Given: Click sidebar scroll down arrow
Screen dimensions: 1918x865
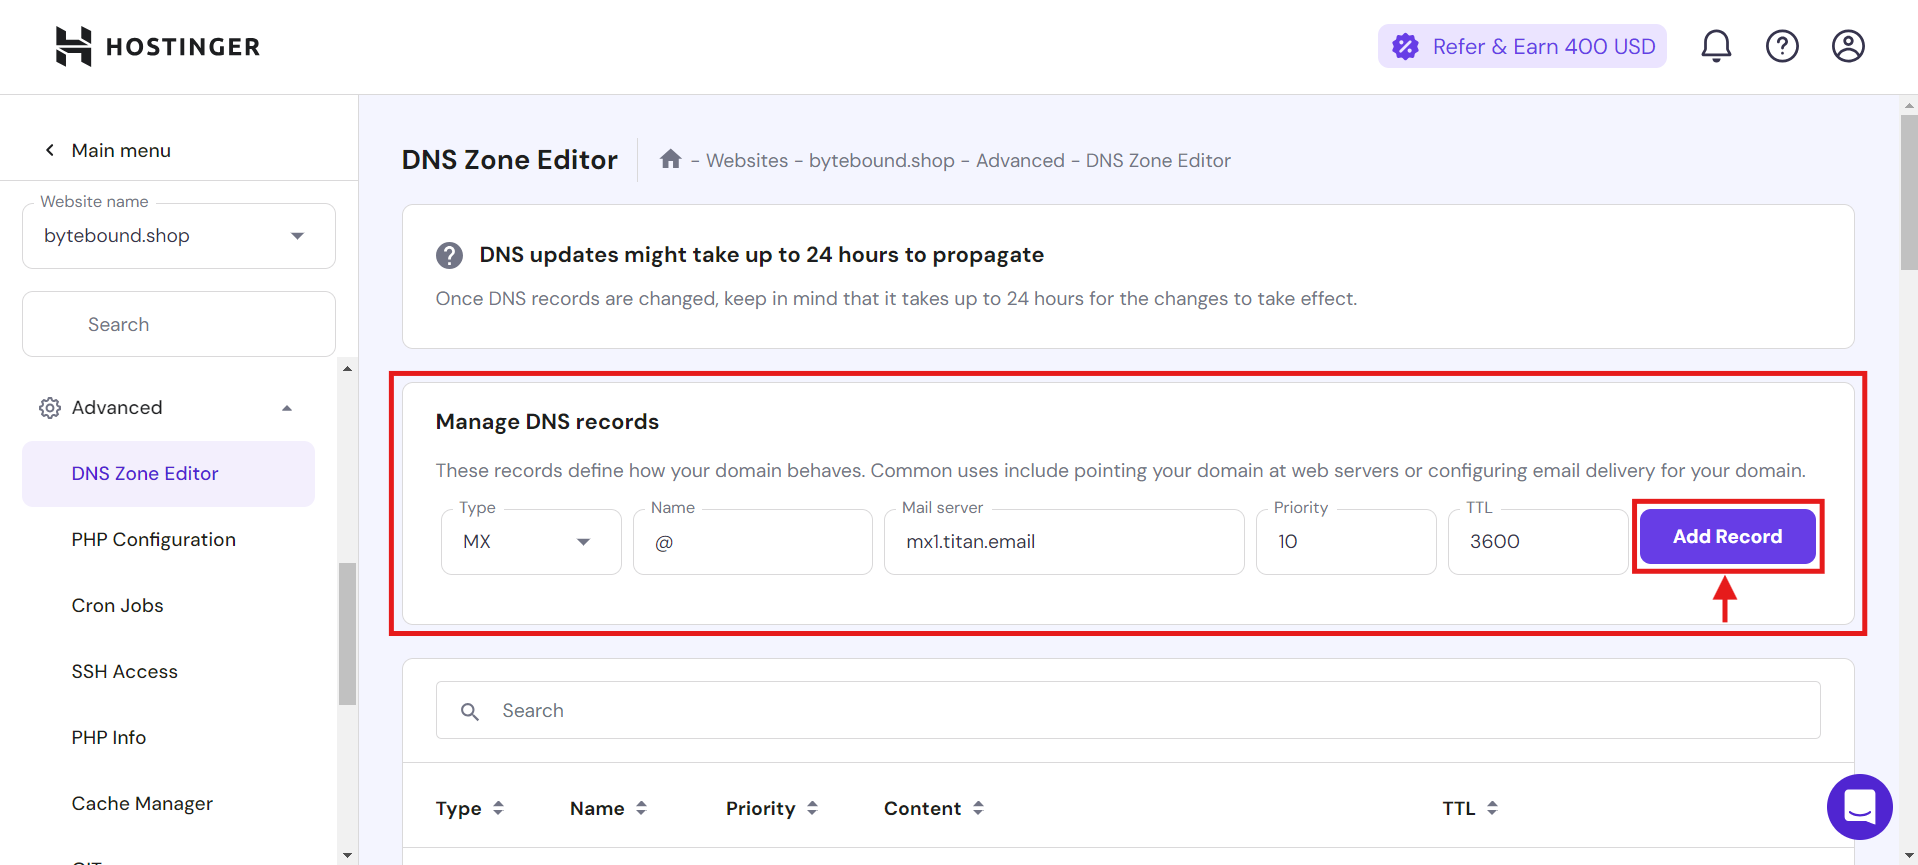Looking at the screenshot, I should pyautogui.click(x=347, y=855).
